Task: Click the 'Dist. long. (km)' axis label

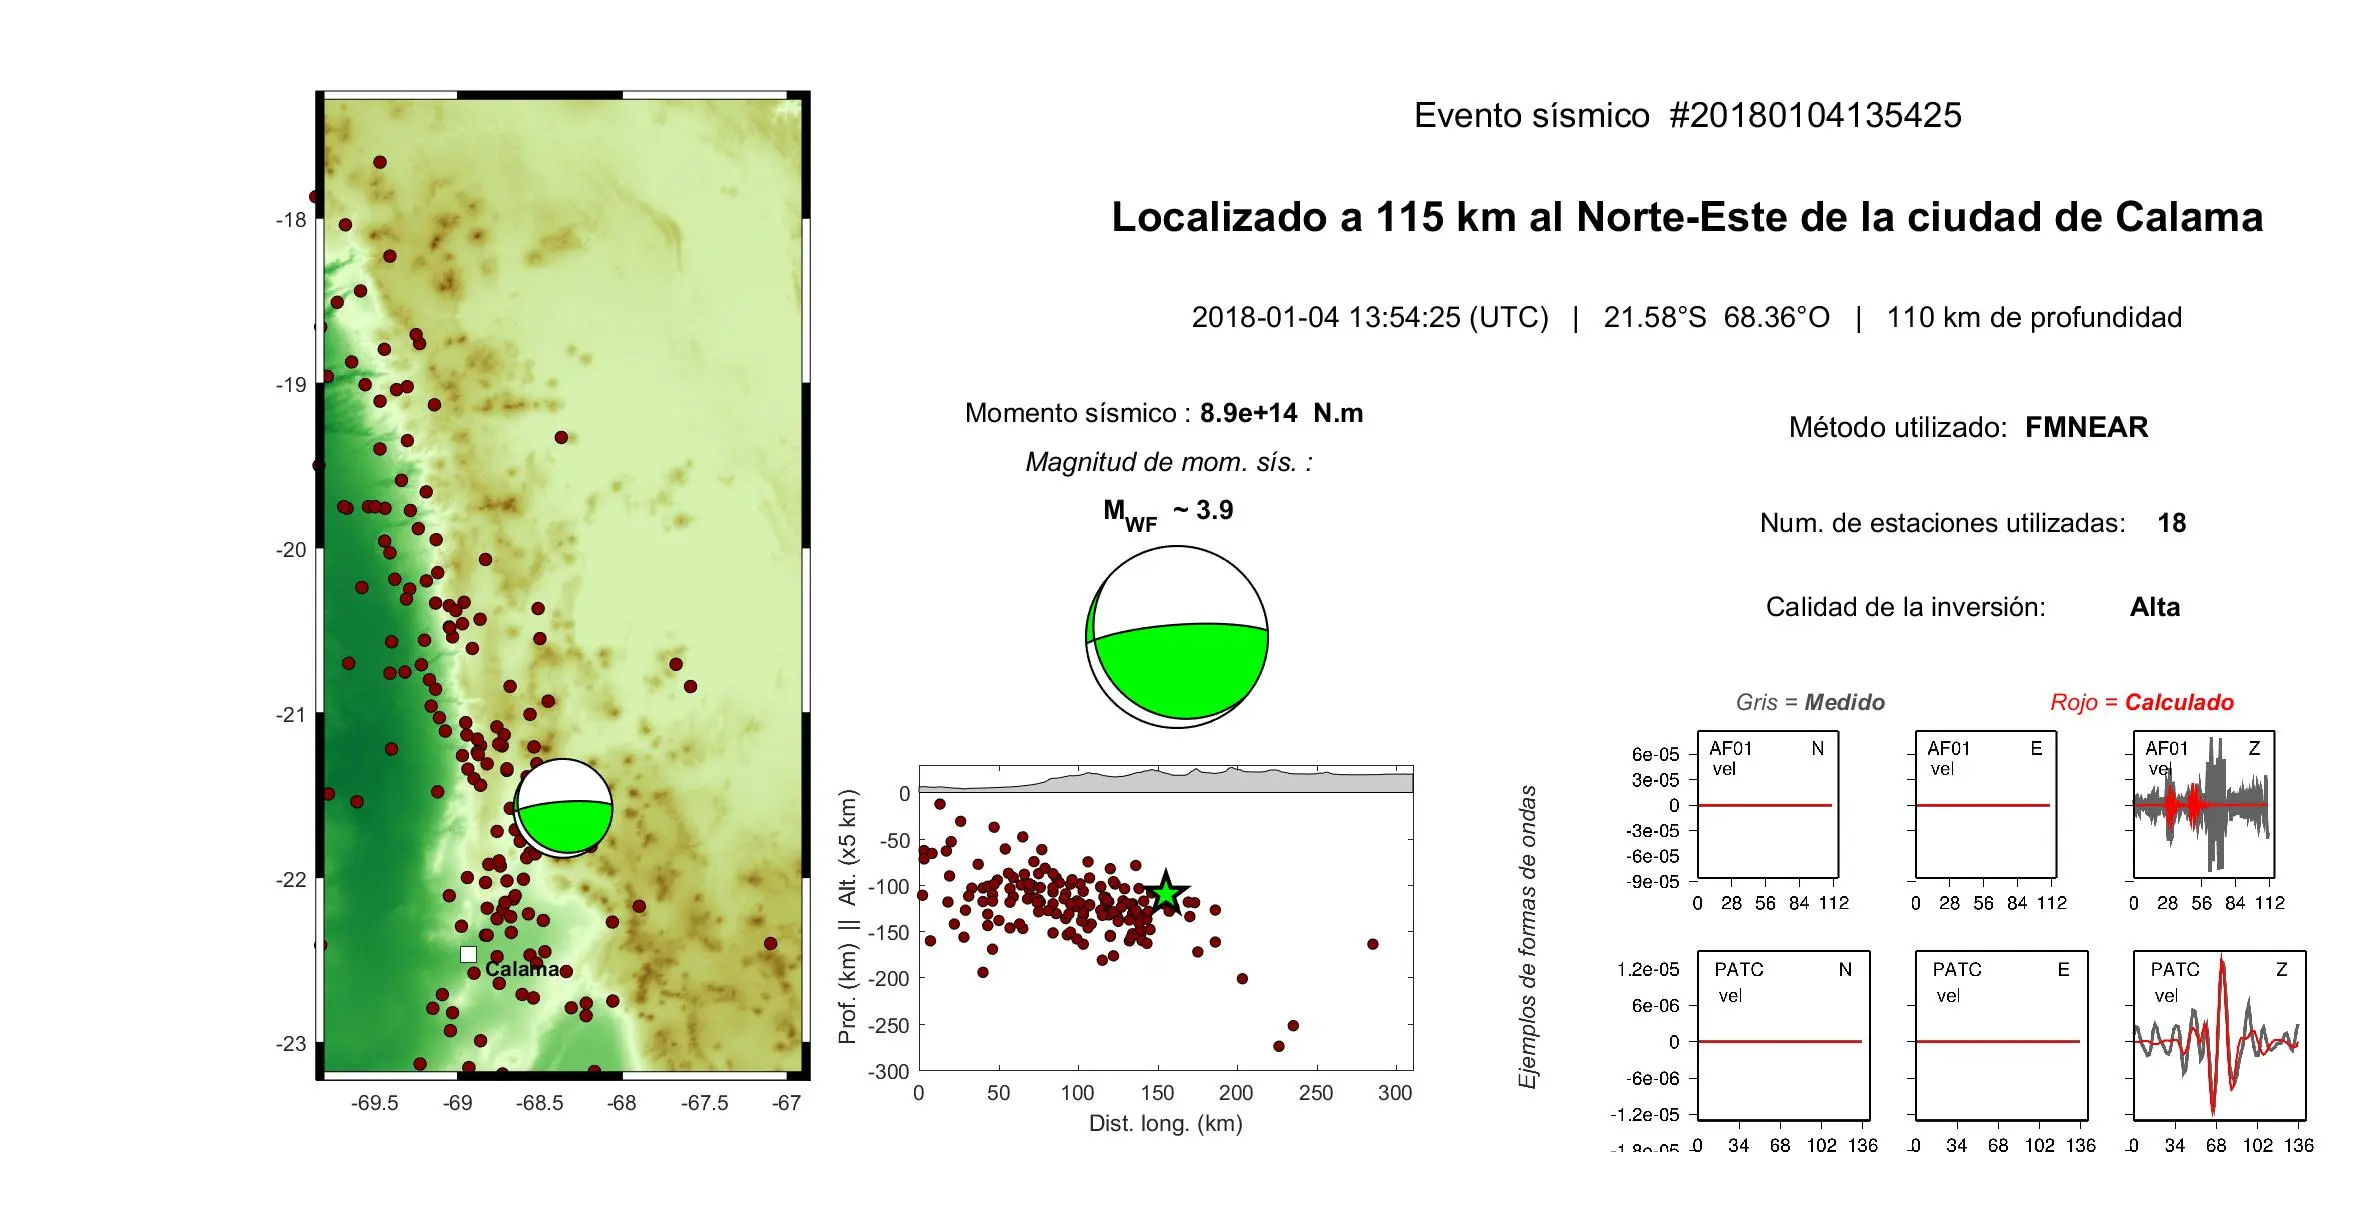Action: click(x=1166, y=1123)
